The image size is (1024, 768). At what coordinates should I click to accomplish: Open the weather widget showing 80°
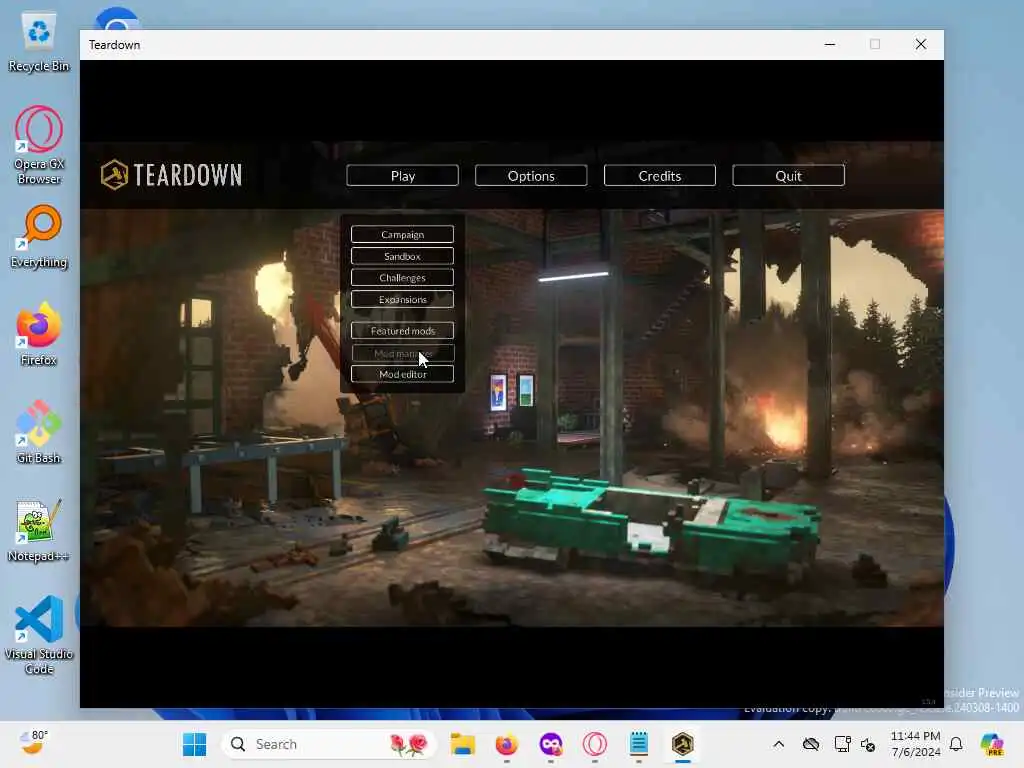(33, 743)
